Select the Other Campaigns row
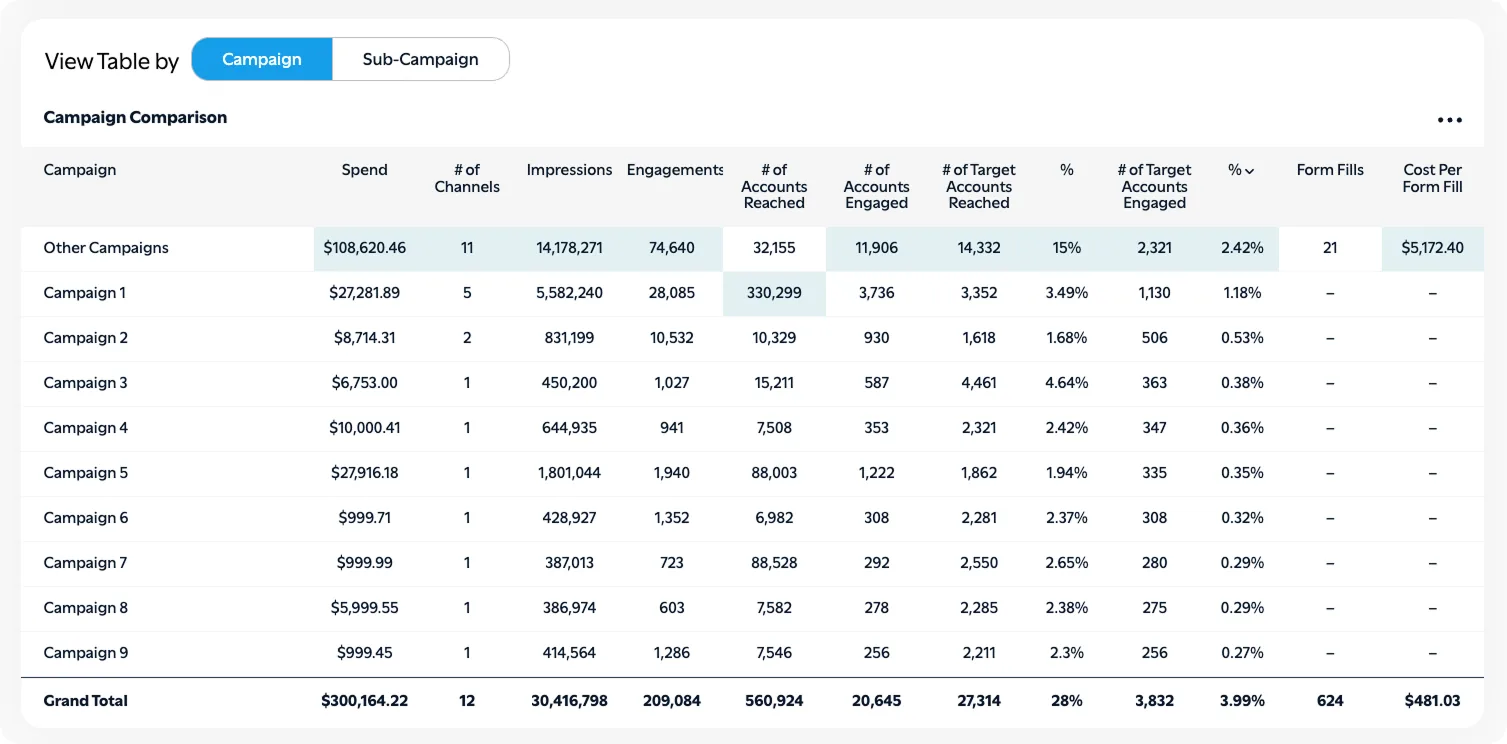 tap(104, 247)
